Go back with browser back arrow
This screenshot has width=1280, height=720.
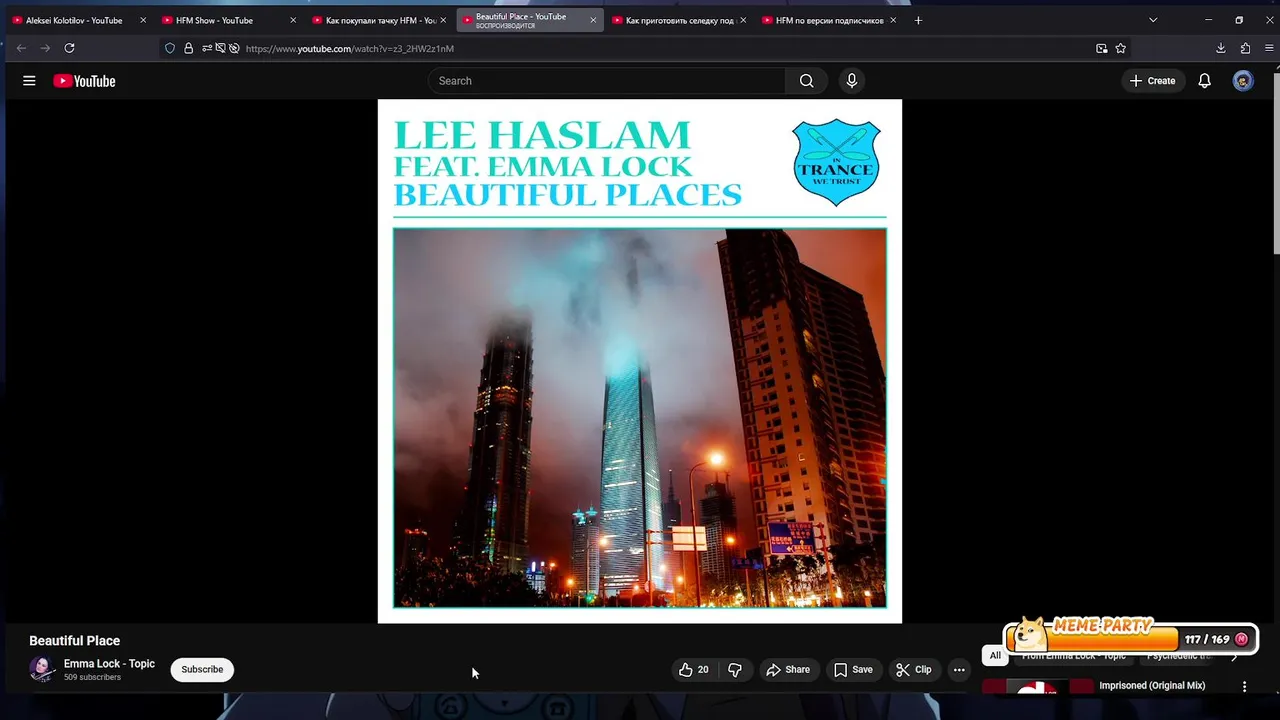pos(21,48)
